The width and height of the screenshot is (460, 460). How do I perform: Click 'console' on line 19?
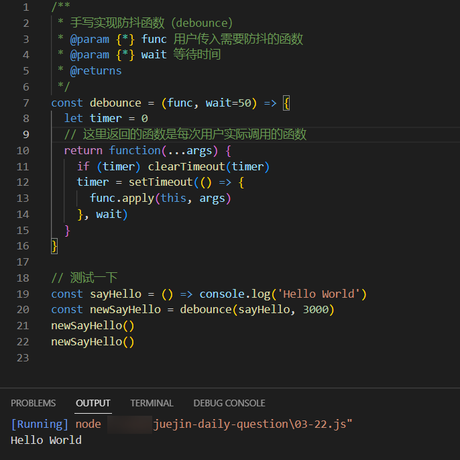click(222, 294)
